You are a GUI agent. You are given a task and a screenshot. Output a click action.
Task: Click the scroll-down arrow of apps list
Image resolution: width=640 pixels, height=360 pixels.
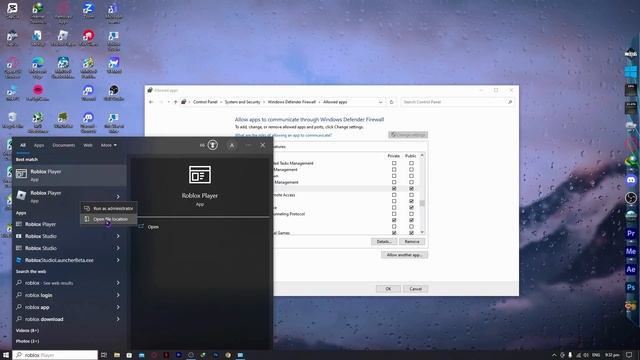(x=422, y=232)
